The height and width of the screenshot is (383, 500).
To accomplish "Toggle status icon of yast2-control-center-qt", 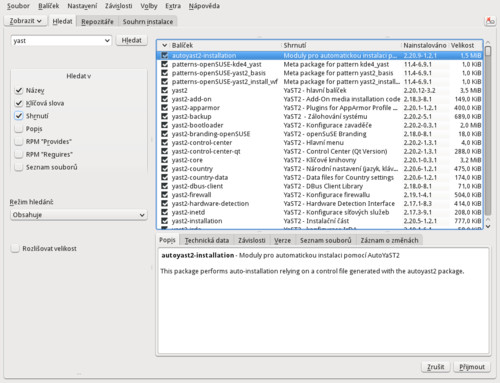I will tap(164, 151).
